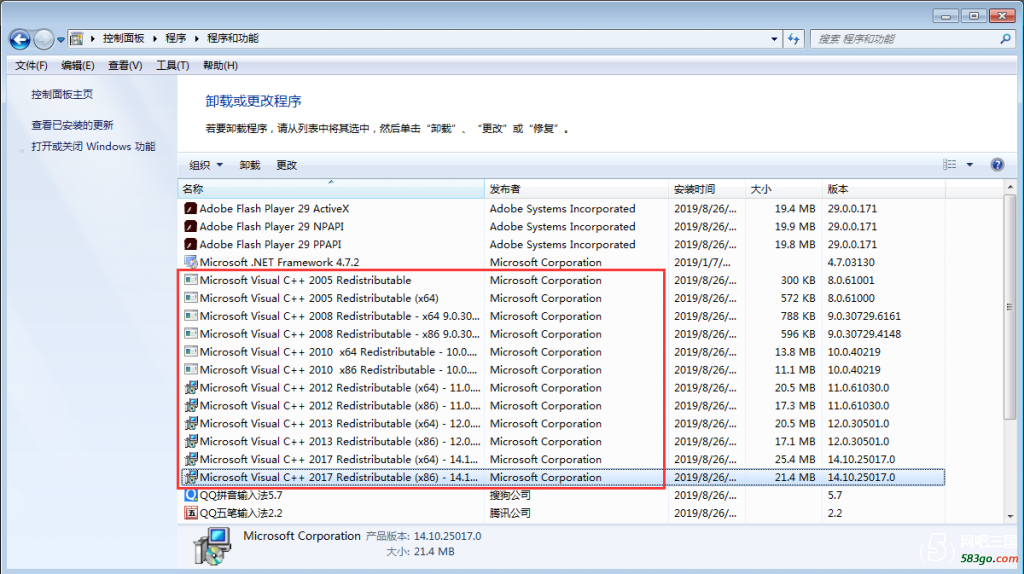
Task: Open the 工具(T) menu
Action: (x=172, y=65)
